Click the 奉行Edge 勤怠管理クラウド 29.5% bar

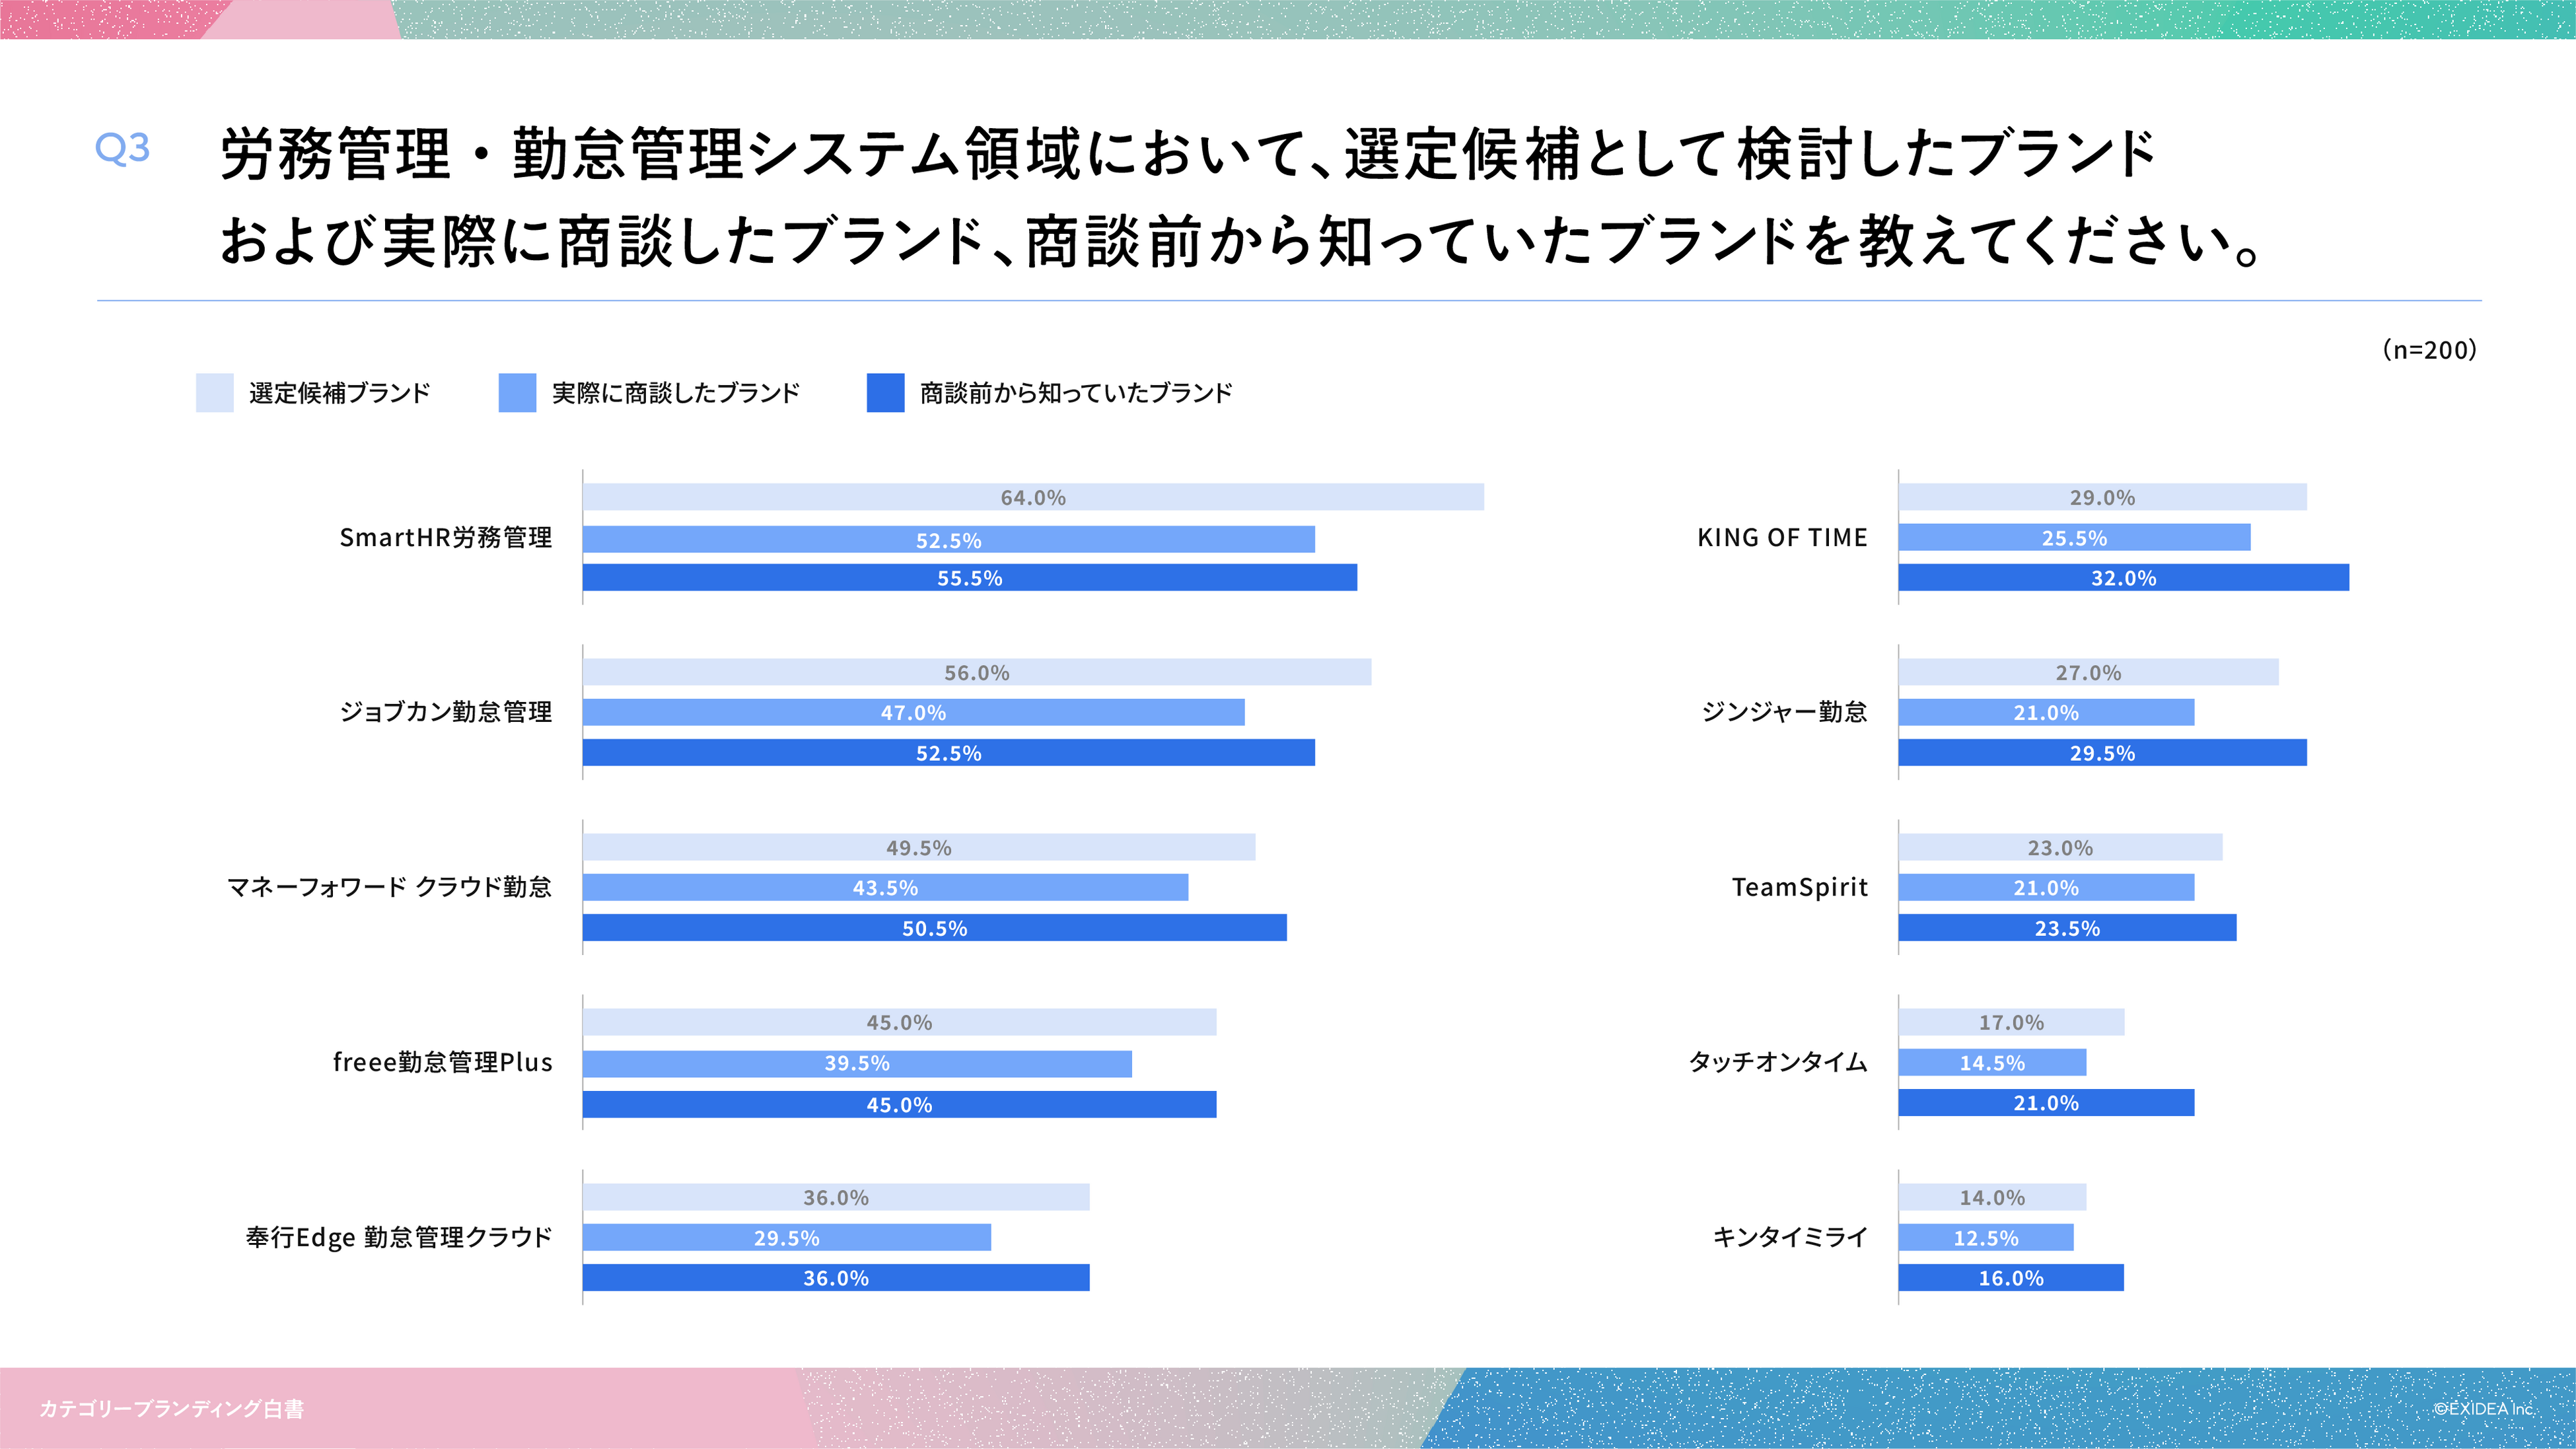(786, 1238)
